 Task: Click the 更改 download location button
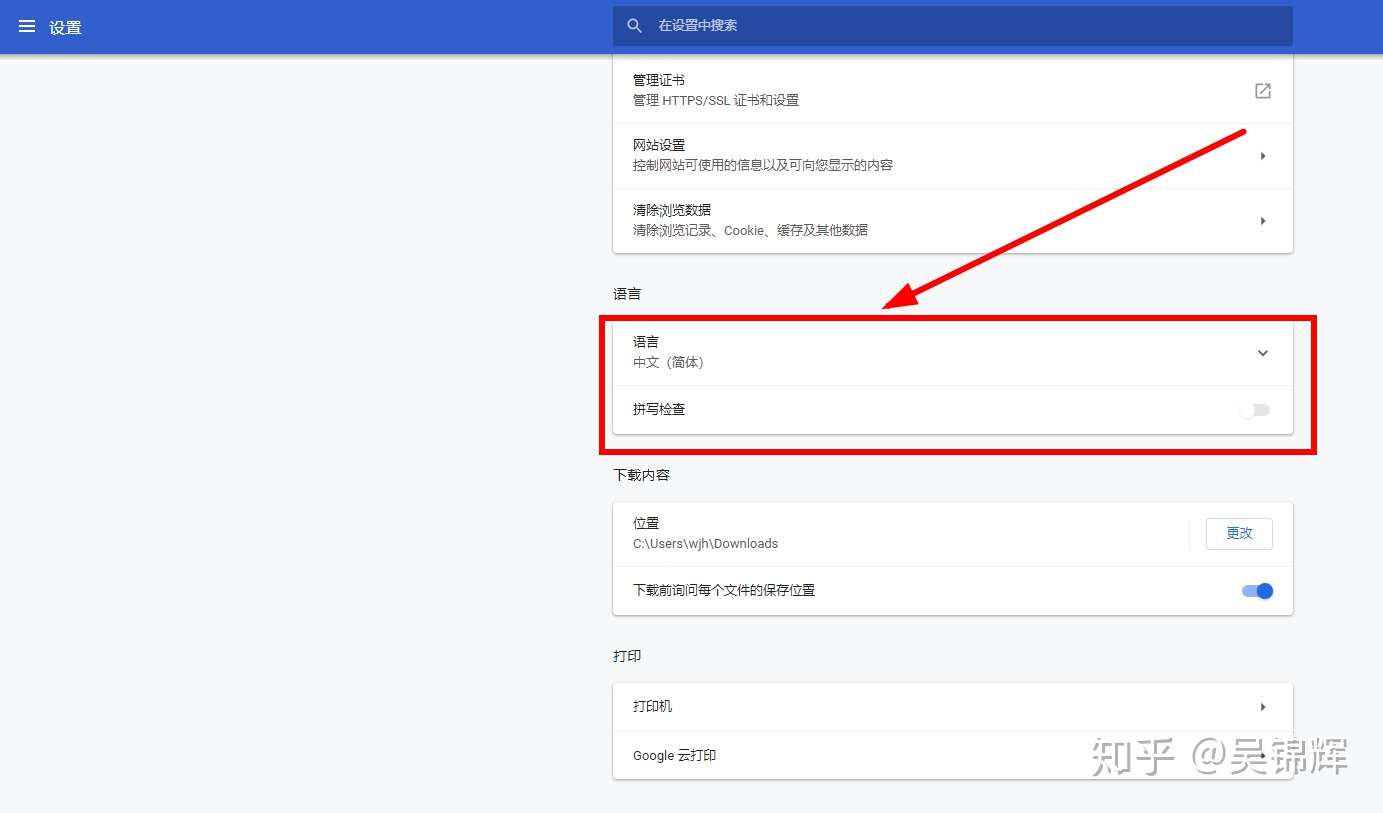1239,534
